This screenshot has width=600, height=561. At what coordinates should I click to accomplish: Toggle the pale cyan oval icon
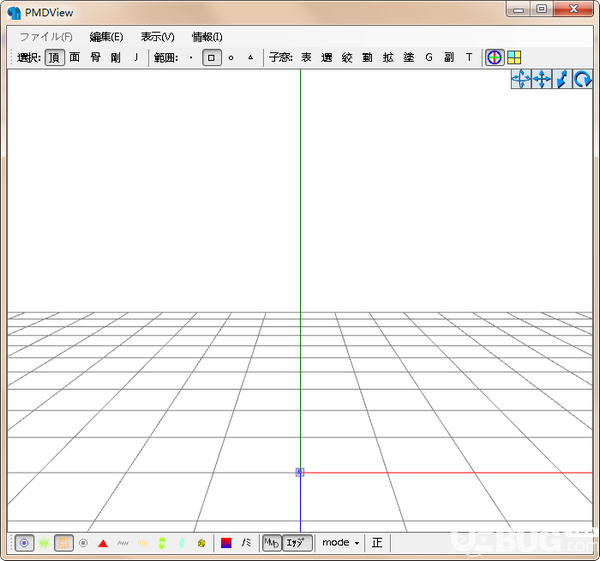point(182,543)
